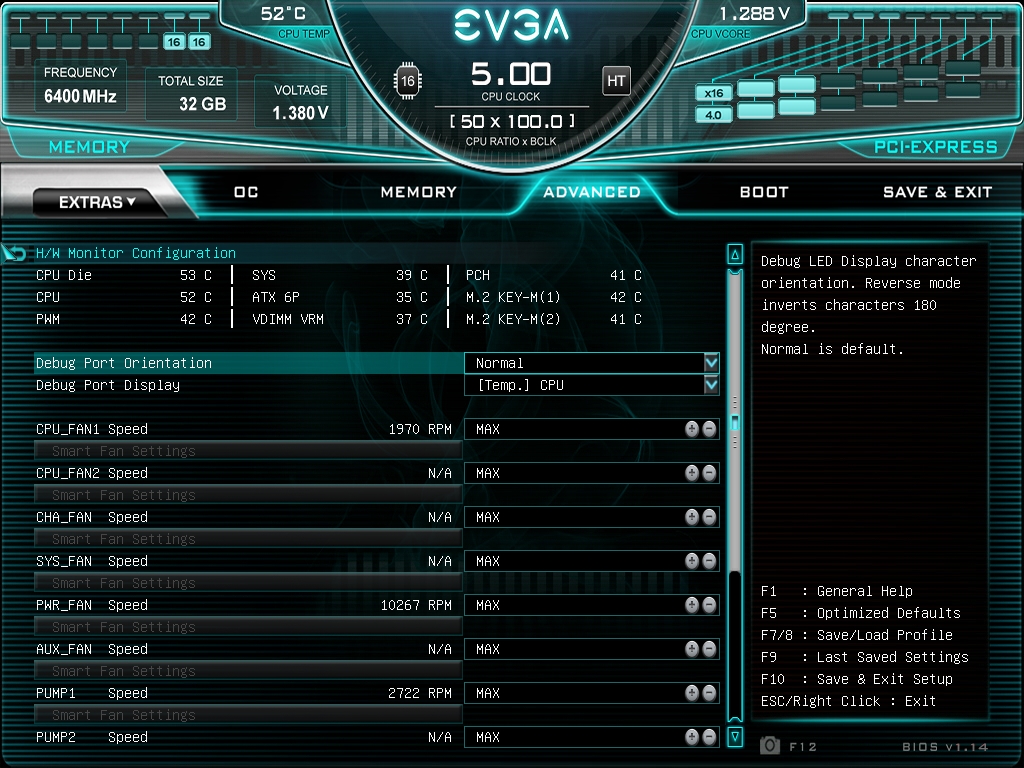Screen dimensions: 1024x768
Task: Click the 16-core CPU chip icon
Action: [x=408, y=81]
